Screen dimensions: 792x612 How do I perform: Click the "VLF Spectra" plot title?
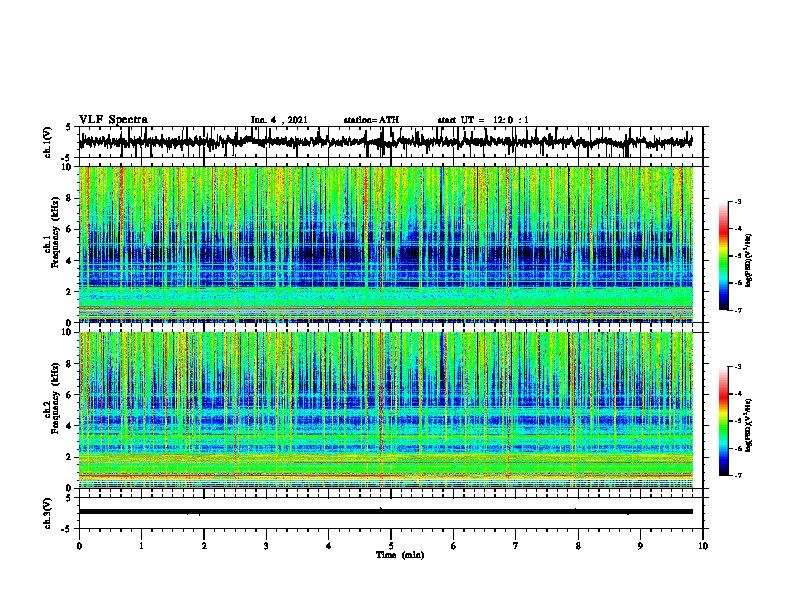(113, 120)
